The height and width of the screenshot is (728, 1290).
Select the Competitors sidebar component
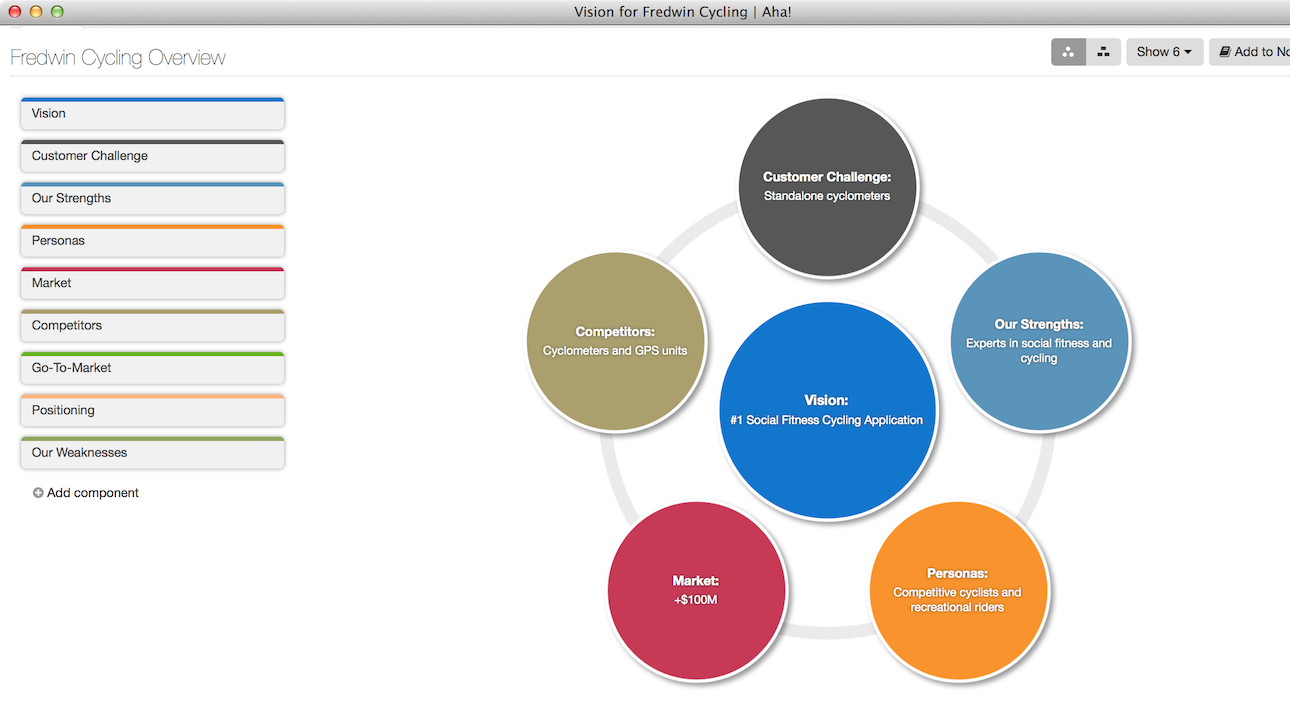coord(152,325)
